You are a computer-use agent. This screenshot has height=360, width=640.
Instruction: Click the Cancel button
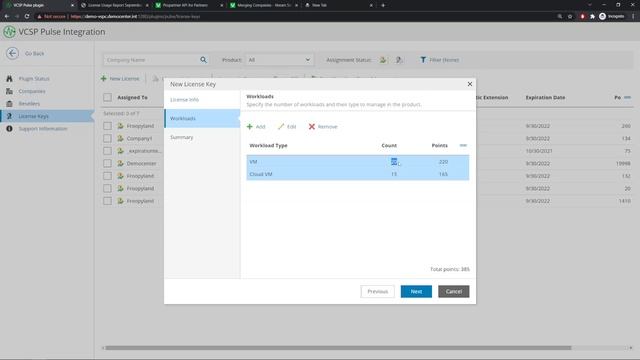453,291
